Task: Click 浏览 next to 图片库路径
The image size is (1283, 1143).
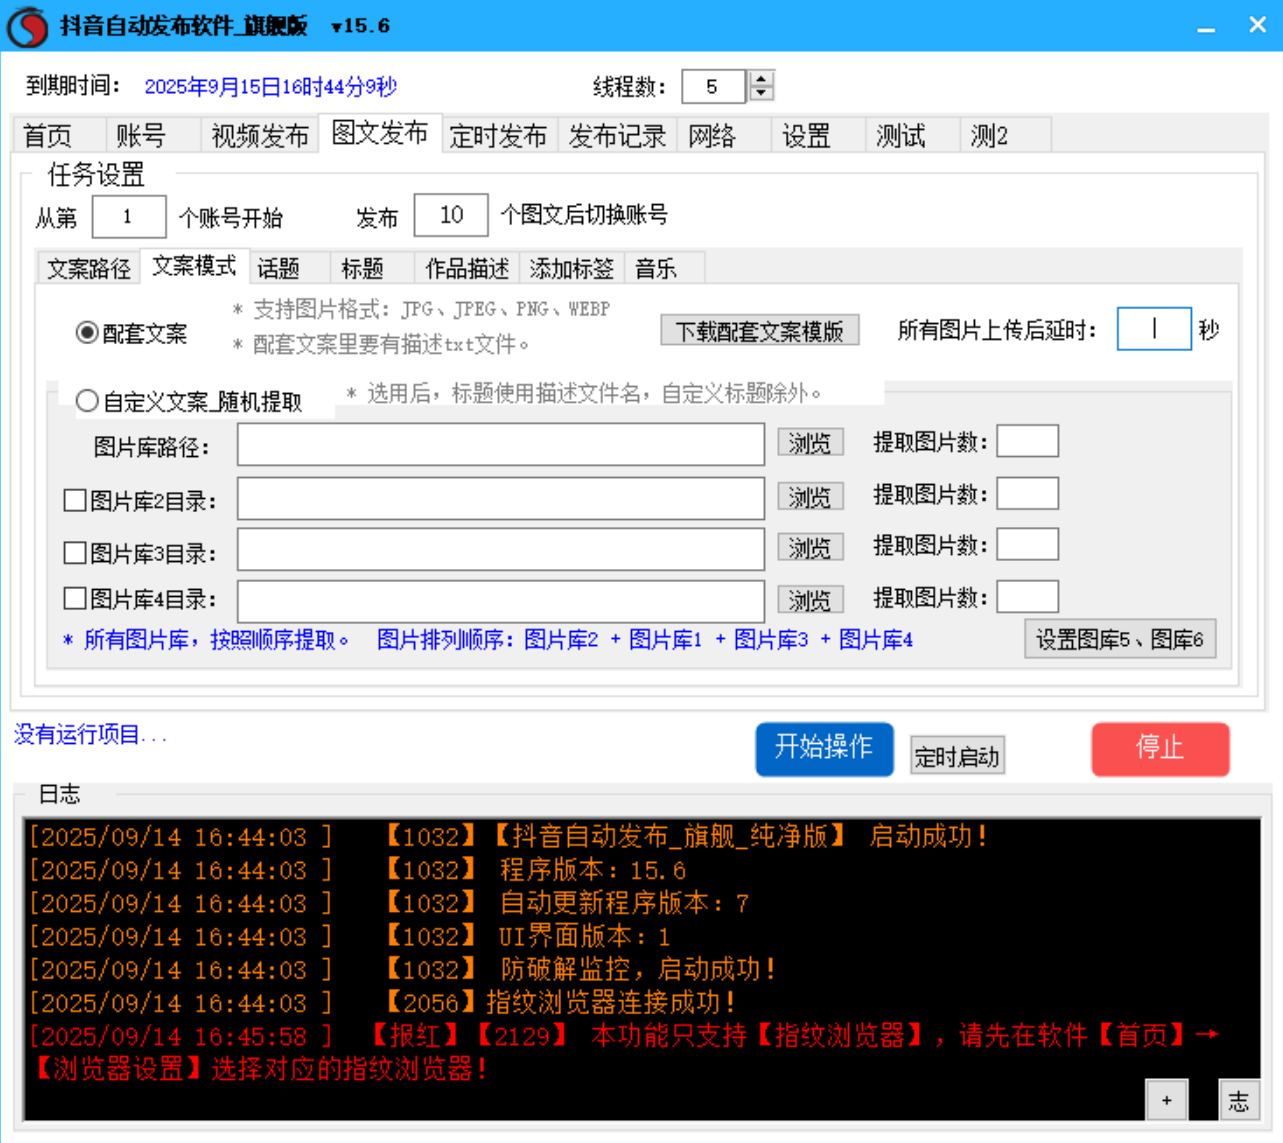Action: click(x=810, y=443)
